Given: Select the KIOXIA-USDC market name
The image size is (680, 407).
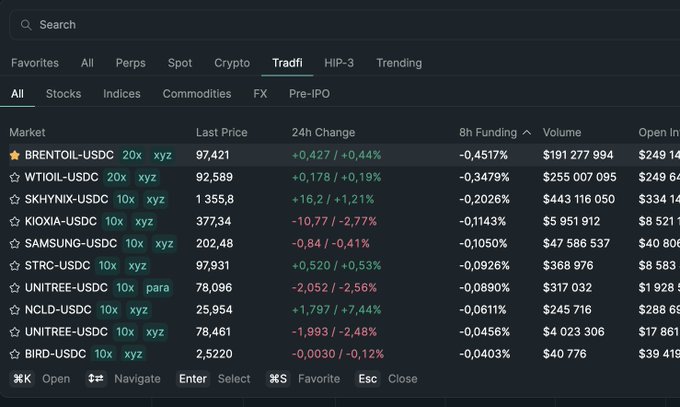Looking at the screenshot, I should click(61, 221).
